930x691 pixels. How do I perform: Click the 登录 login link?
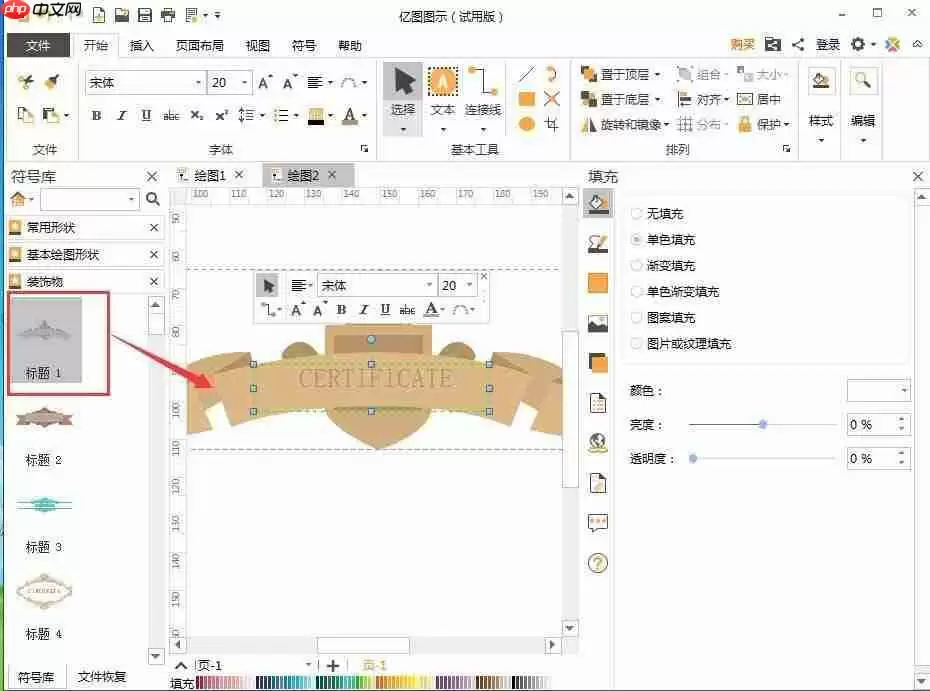click(x=826, y=45)
